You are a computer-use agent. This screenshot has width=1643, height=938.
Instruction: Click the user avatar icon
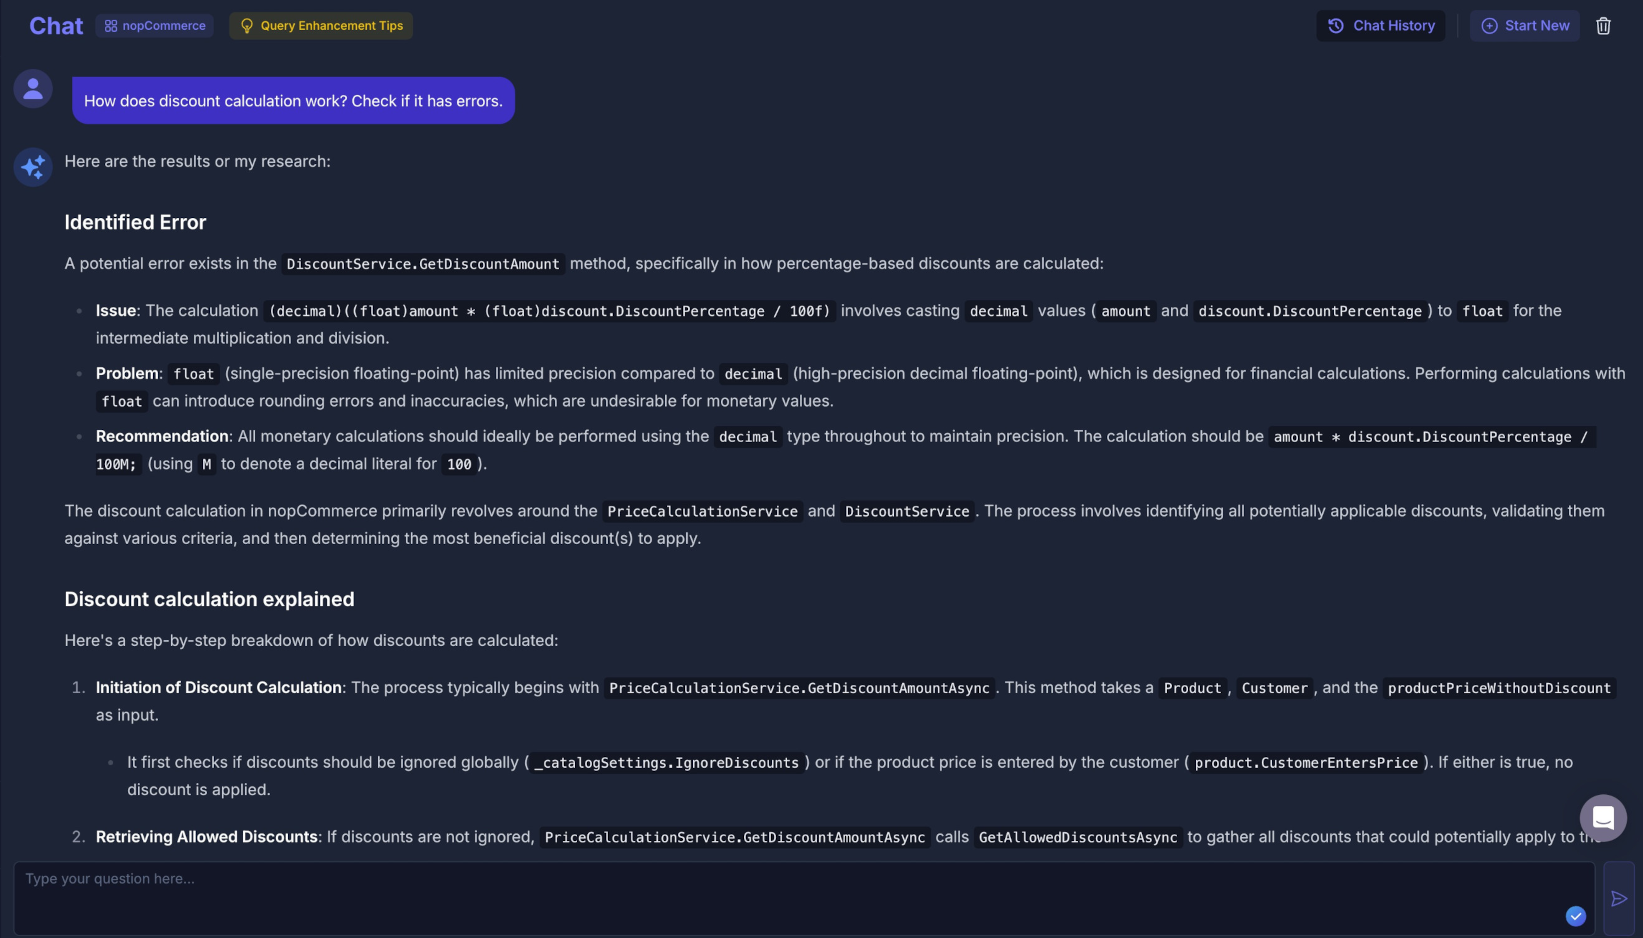(x=33, y=89)
